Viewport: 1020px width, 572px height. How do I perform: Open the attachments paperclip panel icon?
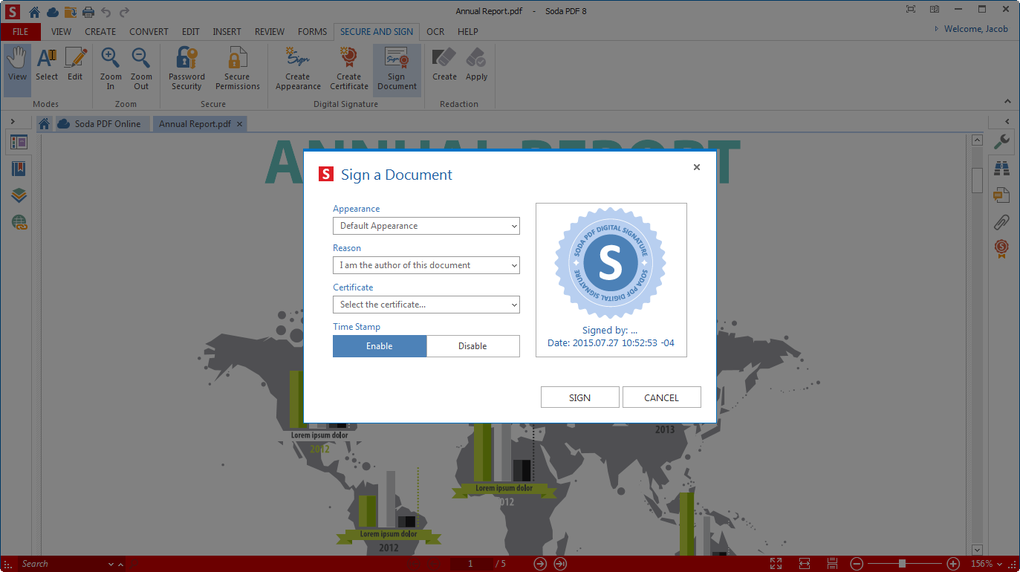coord(1001,222)
